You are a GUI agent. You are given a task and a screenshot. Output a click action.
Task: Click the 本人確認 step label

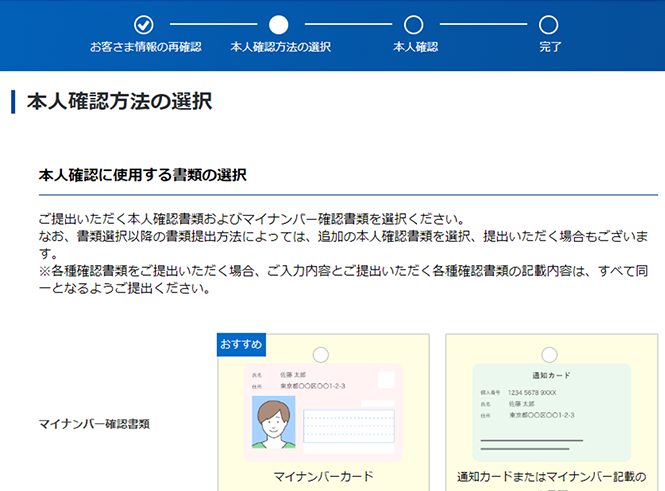[x=416, y=47]
